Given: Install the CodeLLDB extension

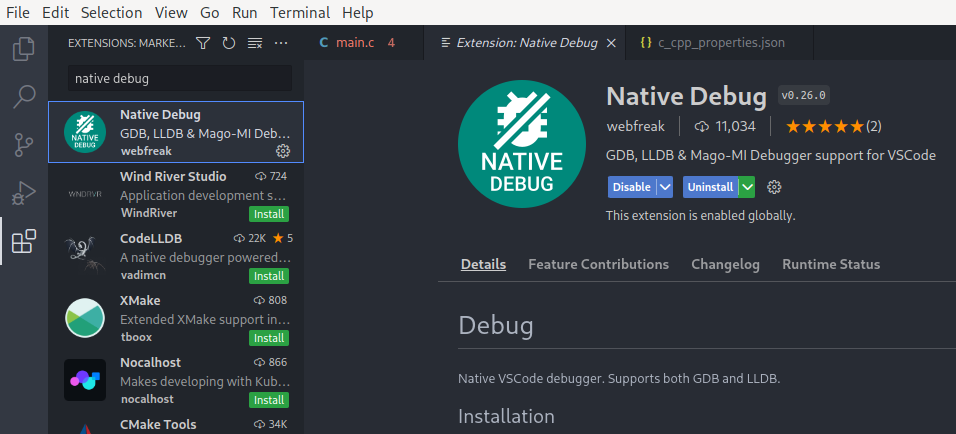Looking at the screenshot, I should [x=269, y=276].
